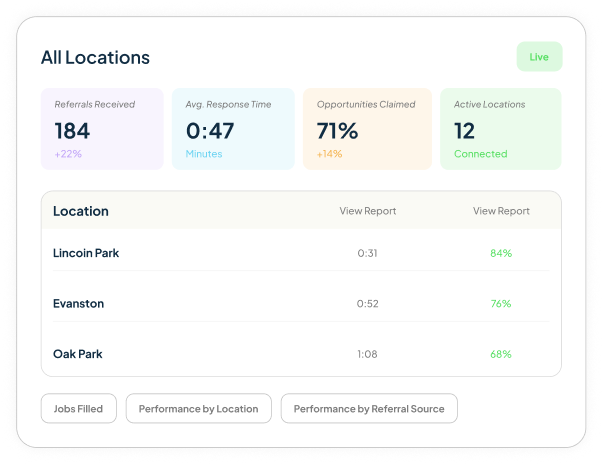Click the first View Report column header
This screenshot has height=465, width=603.
(x=368, y=211)
